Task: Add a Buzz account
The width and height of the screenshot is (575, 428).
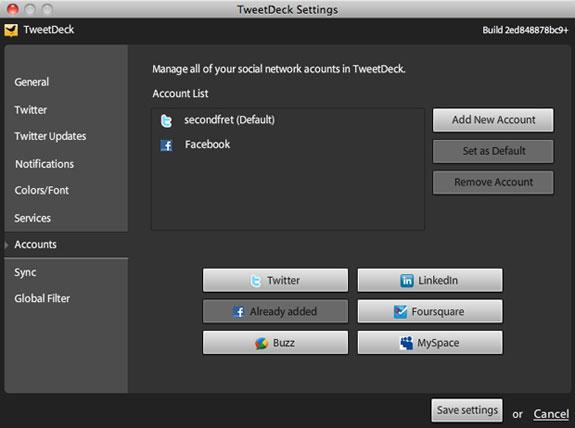Action: coord(275,343)
